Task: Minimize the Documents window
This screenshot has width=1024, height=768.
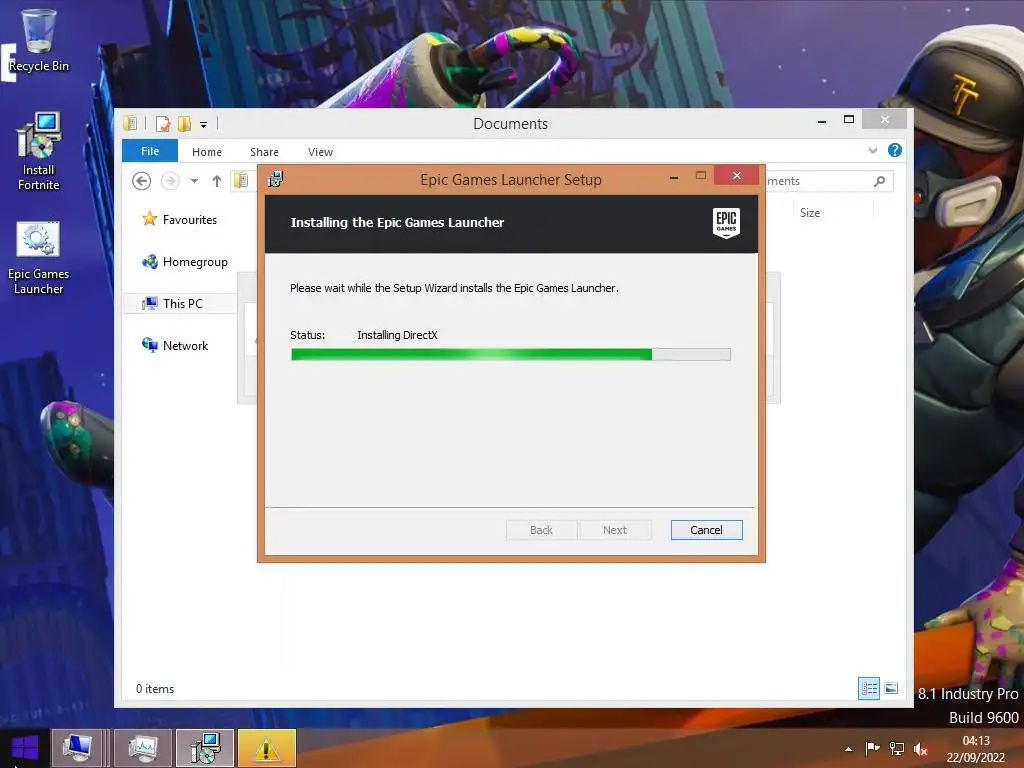Action: pyautogui.click(x=822, y=121)
